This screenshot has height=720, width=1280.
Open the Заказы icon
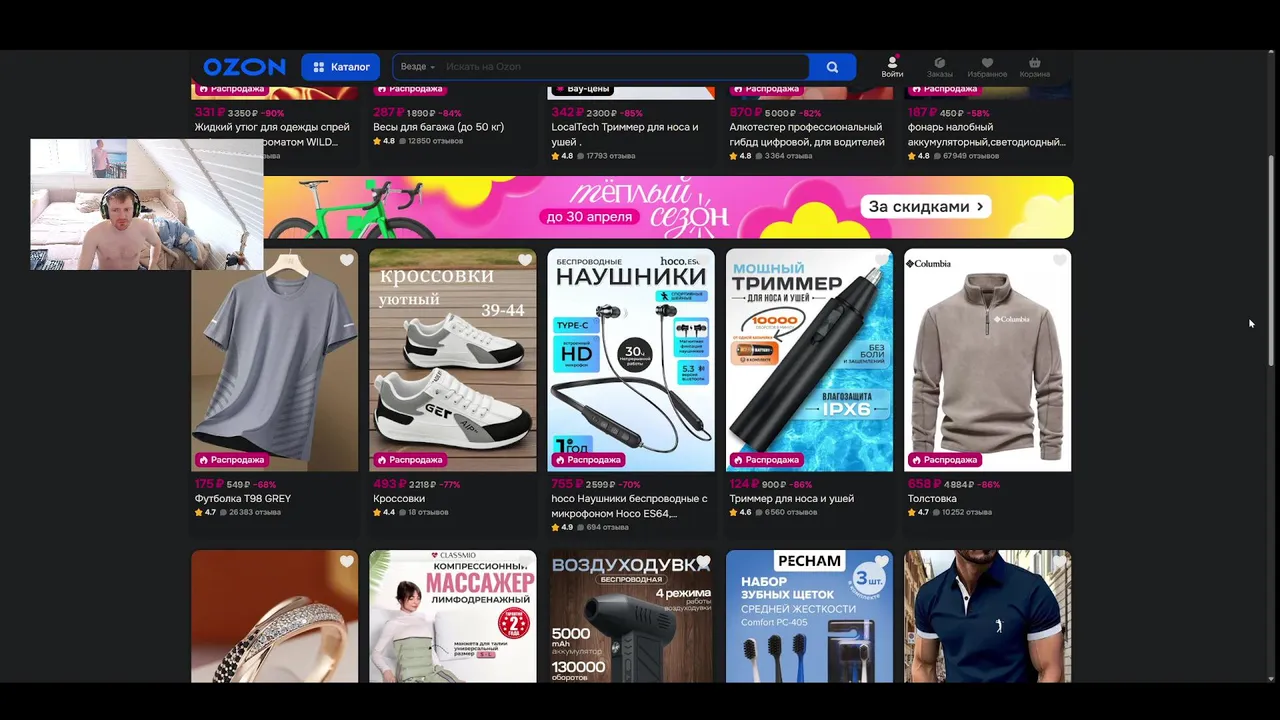coord(940,67)
